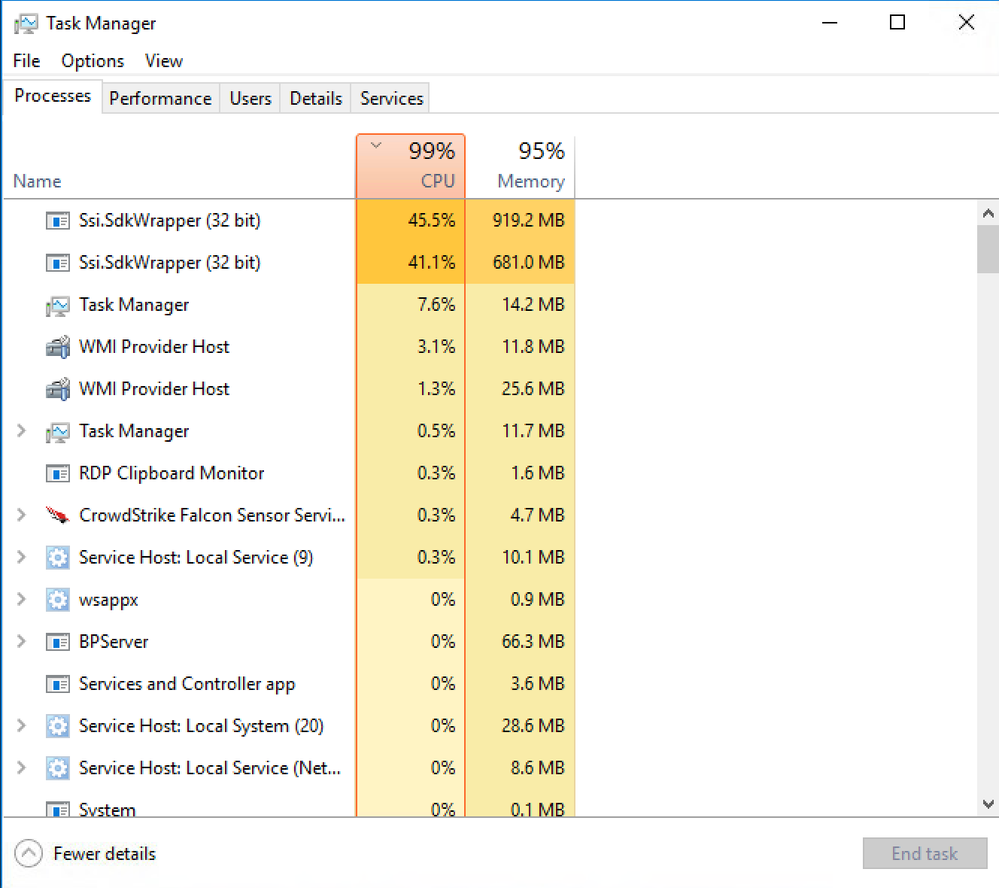Expand the wsappx process group
This screenshot has height=888, width=999.
(x=21, y=600)
